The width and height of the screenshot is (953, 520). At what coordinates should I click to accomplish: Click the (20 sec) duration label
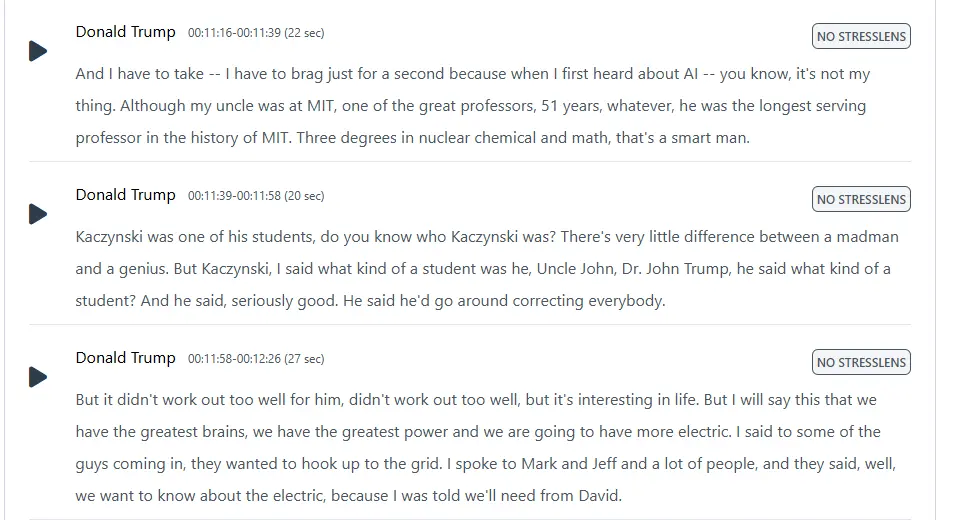pyautogui.click(x=304, y=196)
